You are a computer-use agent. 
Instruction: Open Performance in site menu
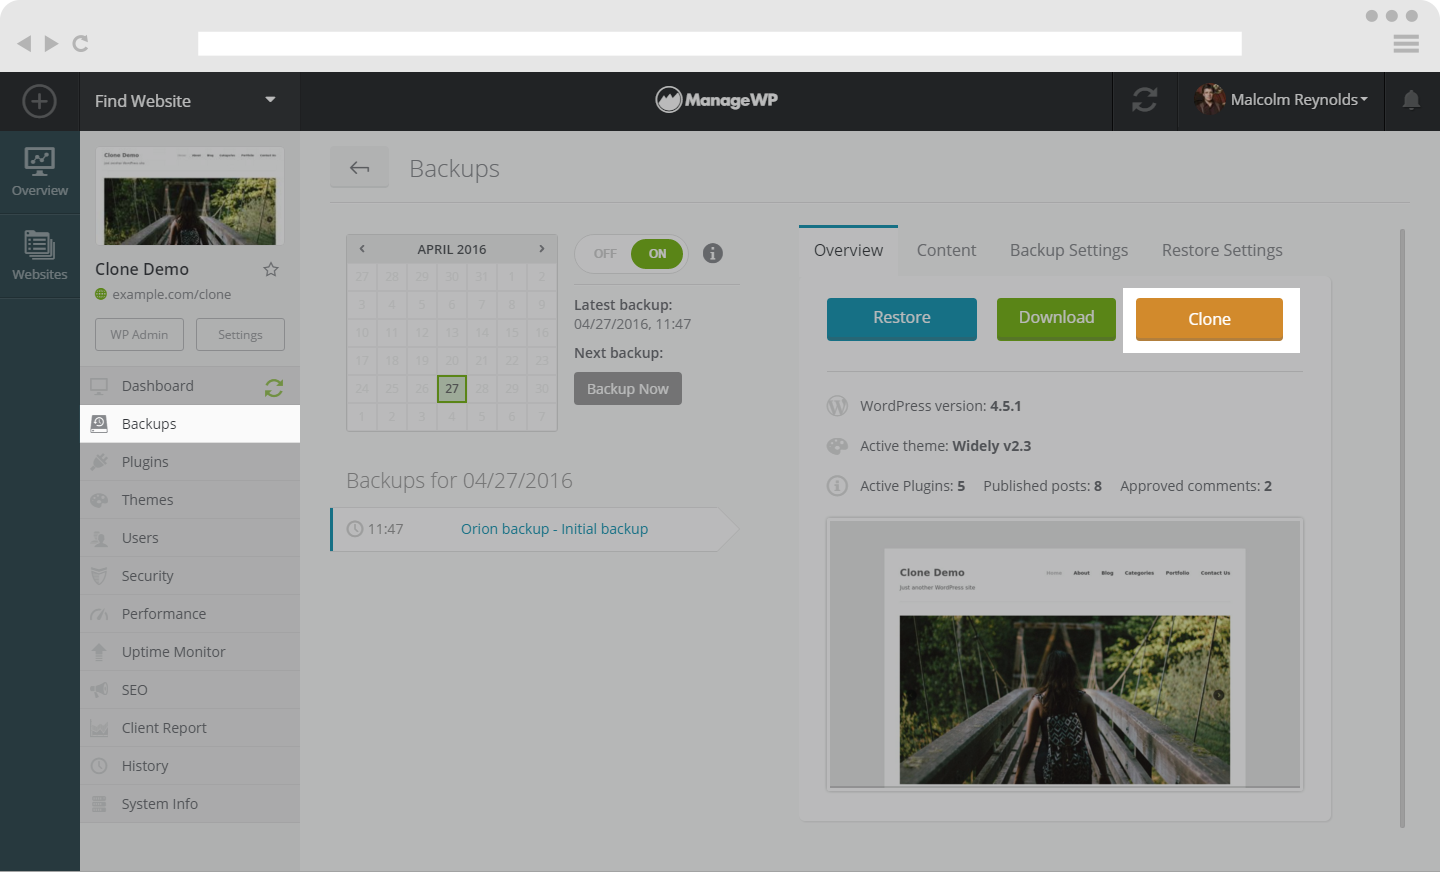[190, 614]
